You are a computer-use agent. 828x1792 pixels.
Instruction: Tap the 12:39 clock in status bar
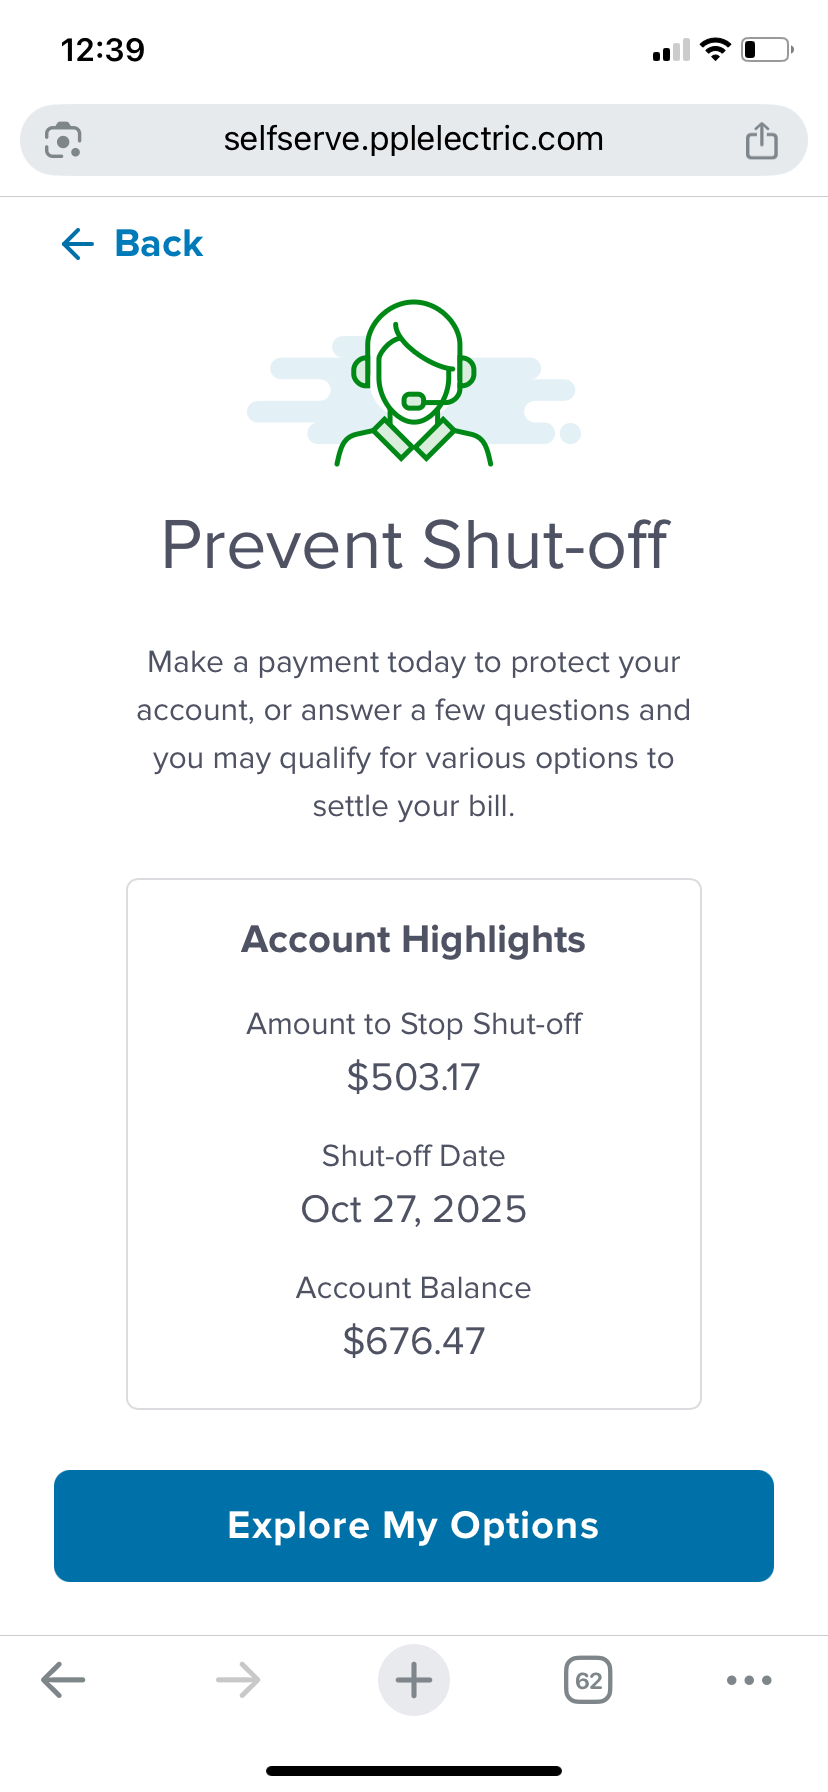(103, 49)
